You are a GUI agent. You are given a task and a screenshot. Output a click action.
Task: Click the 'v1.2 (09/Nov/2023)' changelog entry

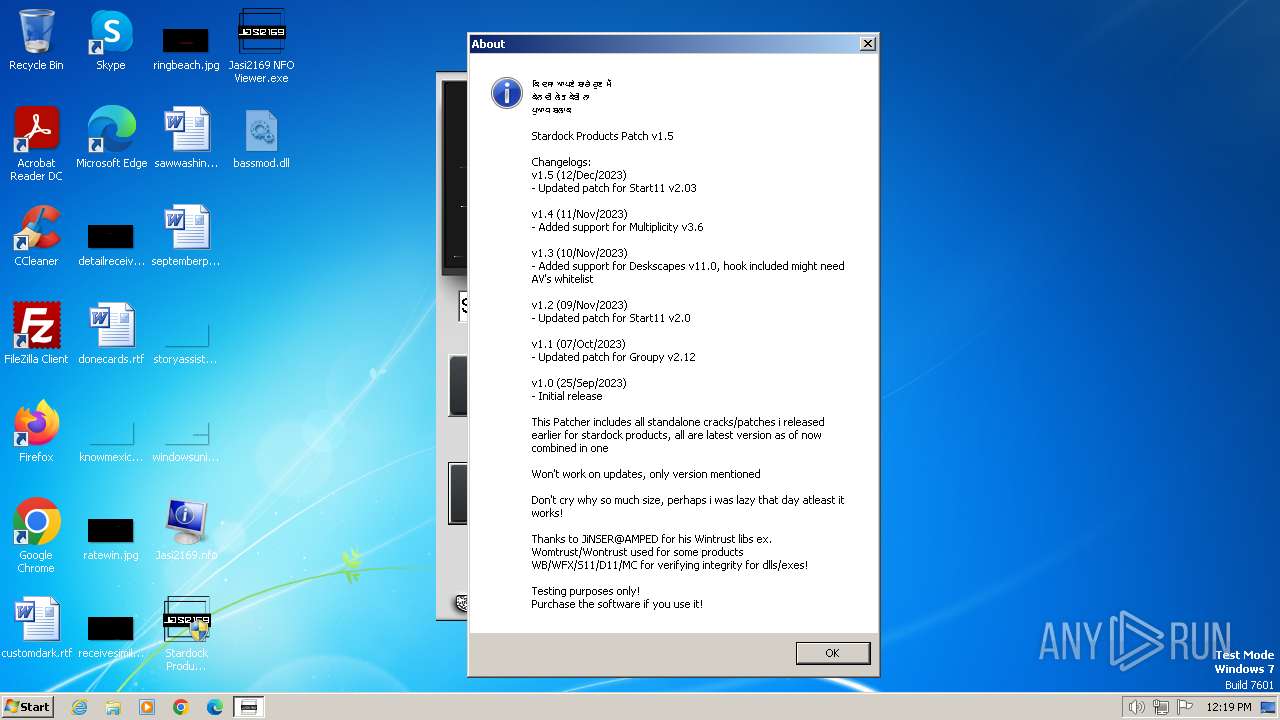(x=579, y=305)
